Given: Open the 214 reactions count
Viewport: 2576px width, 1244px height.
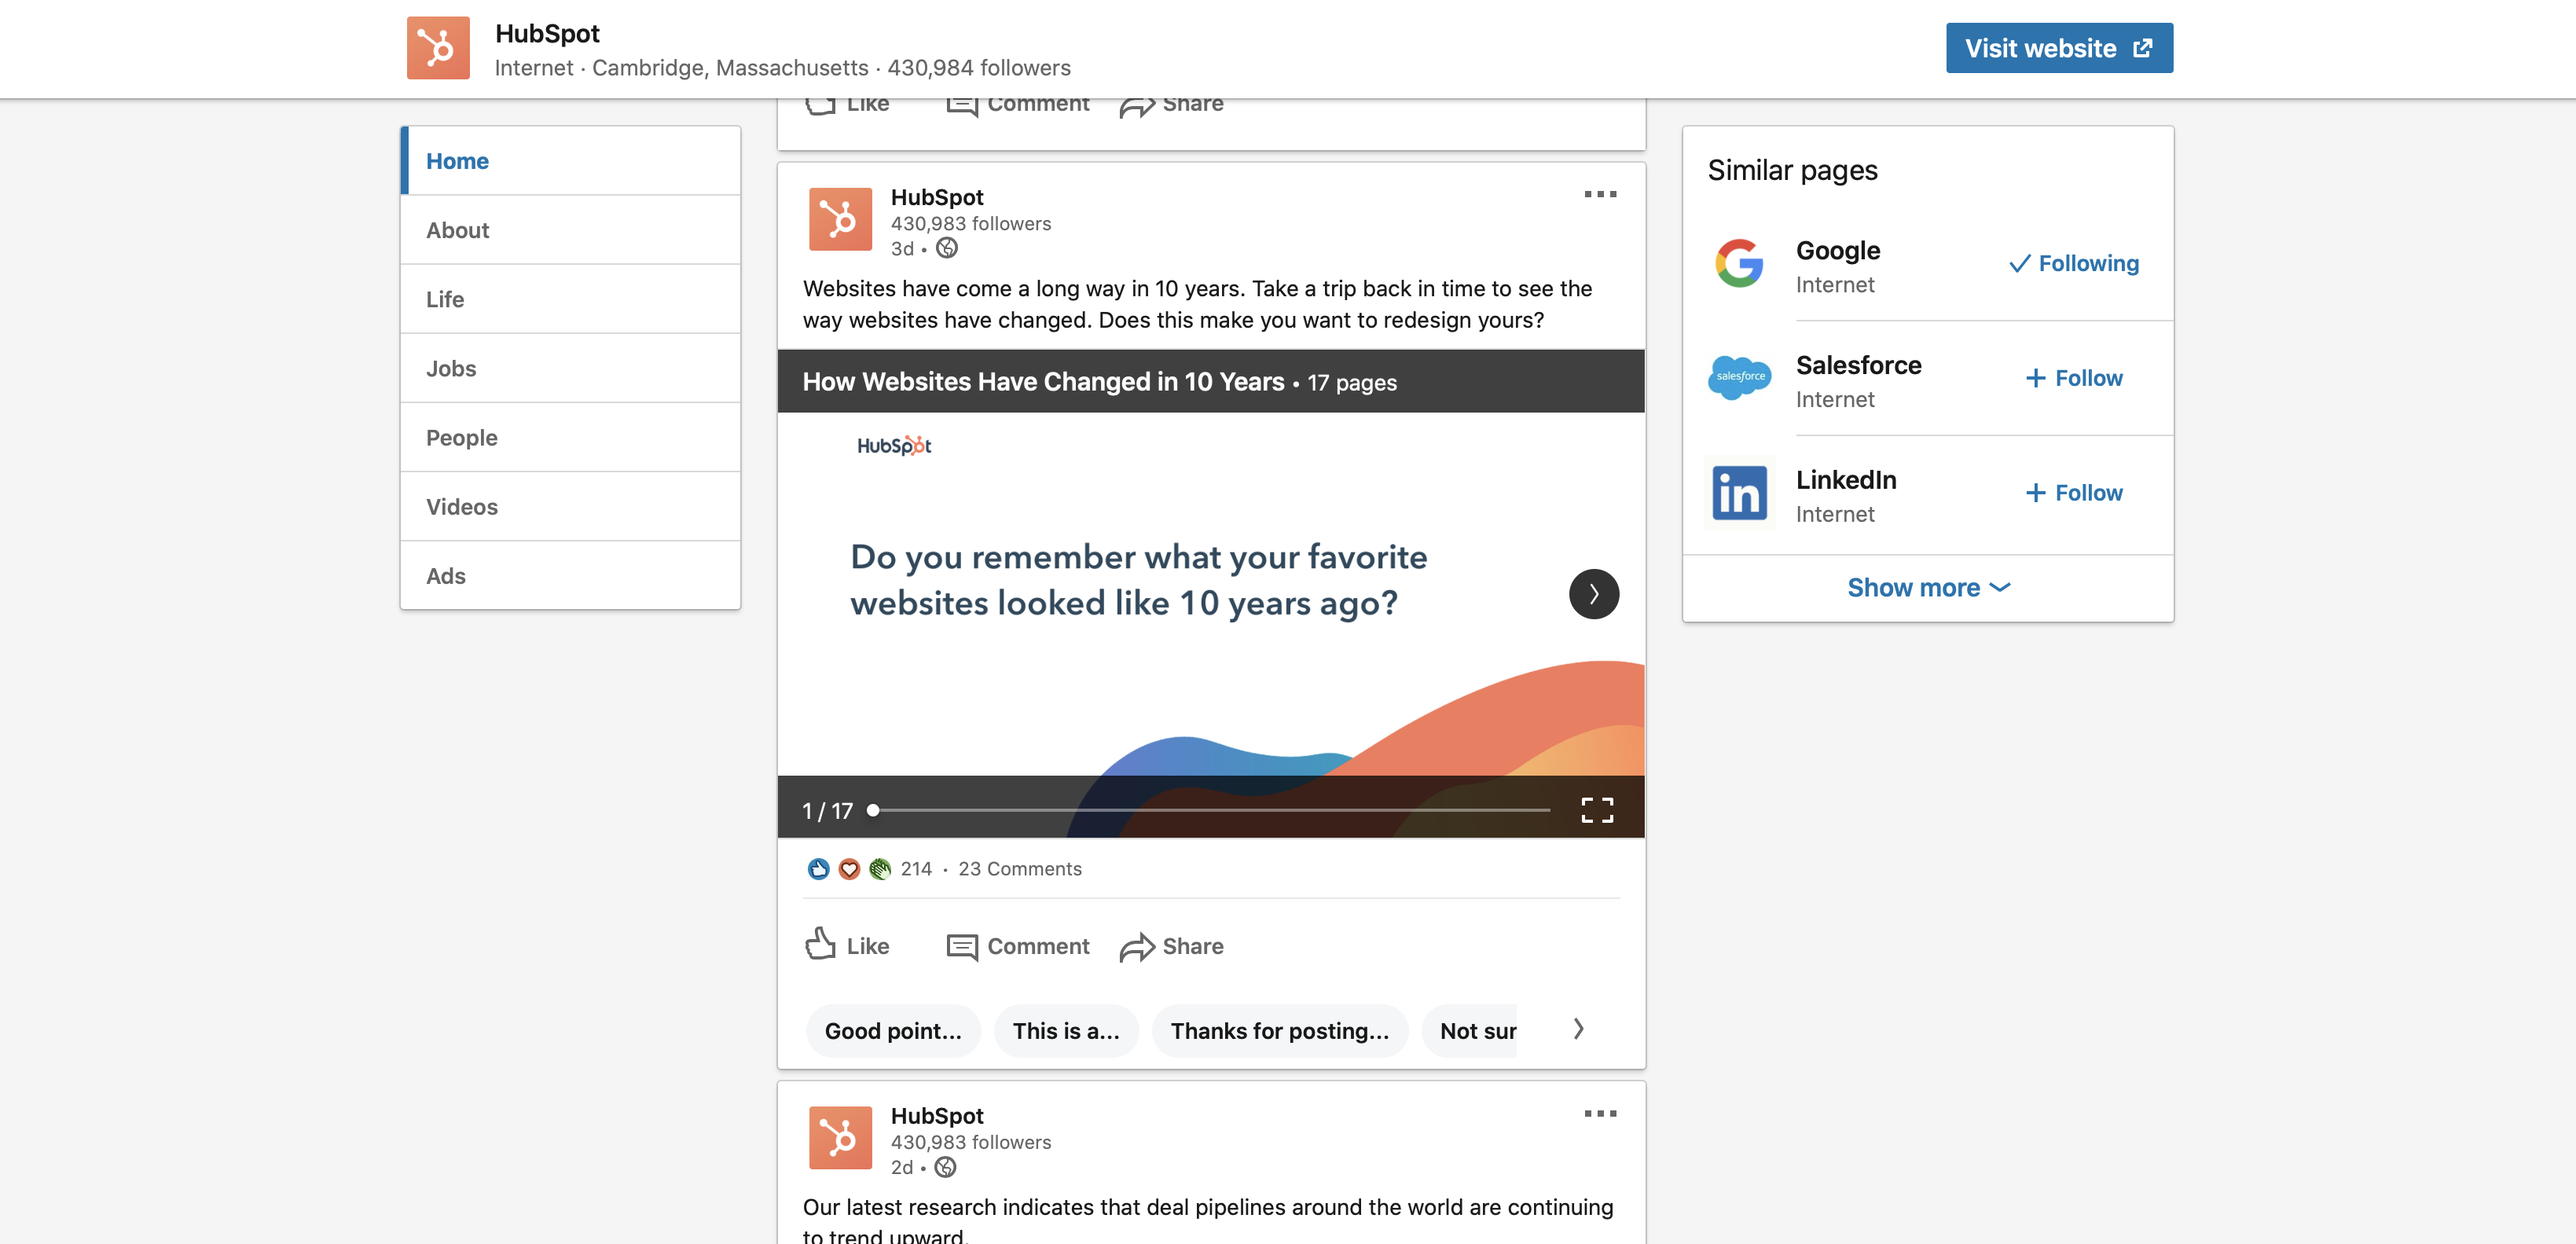Looking at the screenshot, I should click(916, 869).
